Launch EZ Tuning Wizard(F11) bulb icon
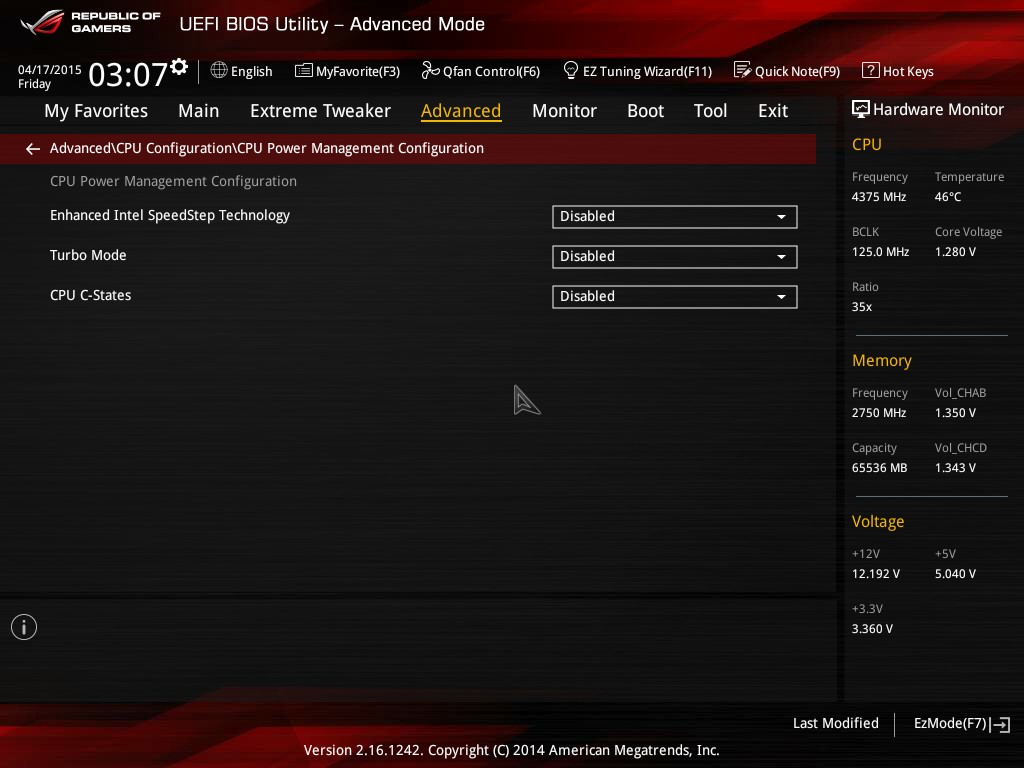The height and width of the screenshot is (768, 1024). point(570,70)
